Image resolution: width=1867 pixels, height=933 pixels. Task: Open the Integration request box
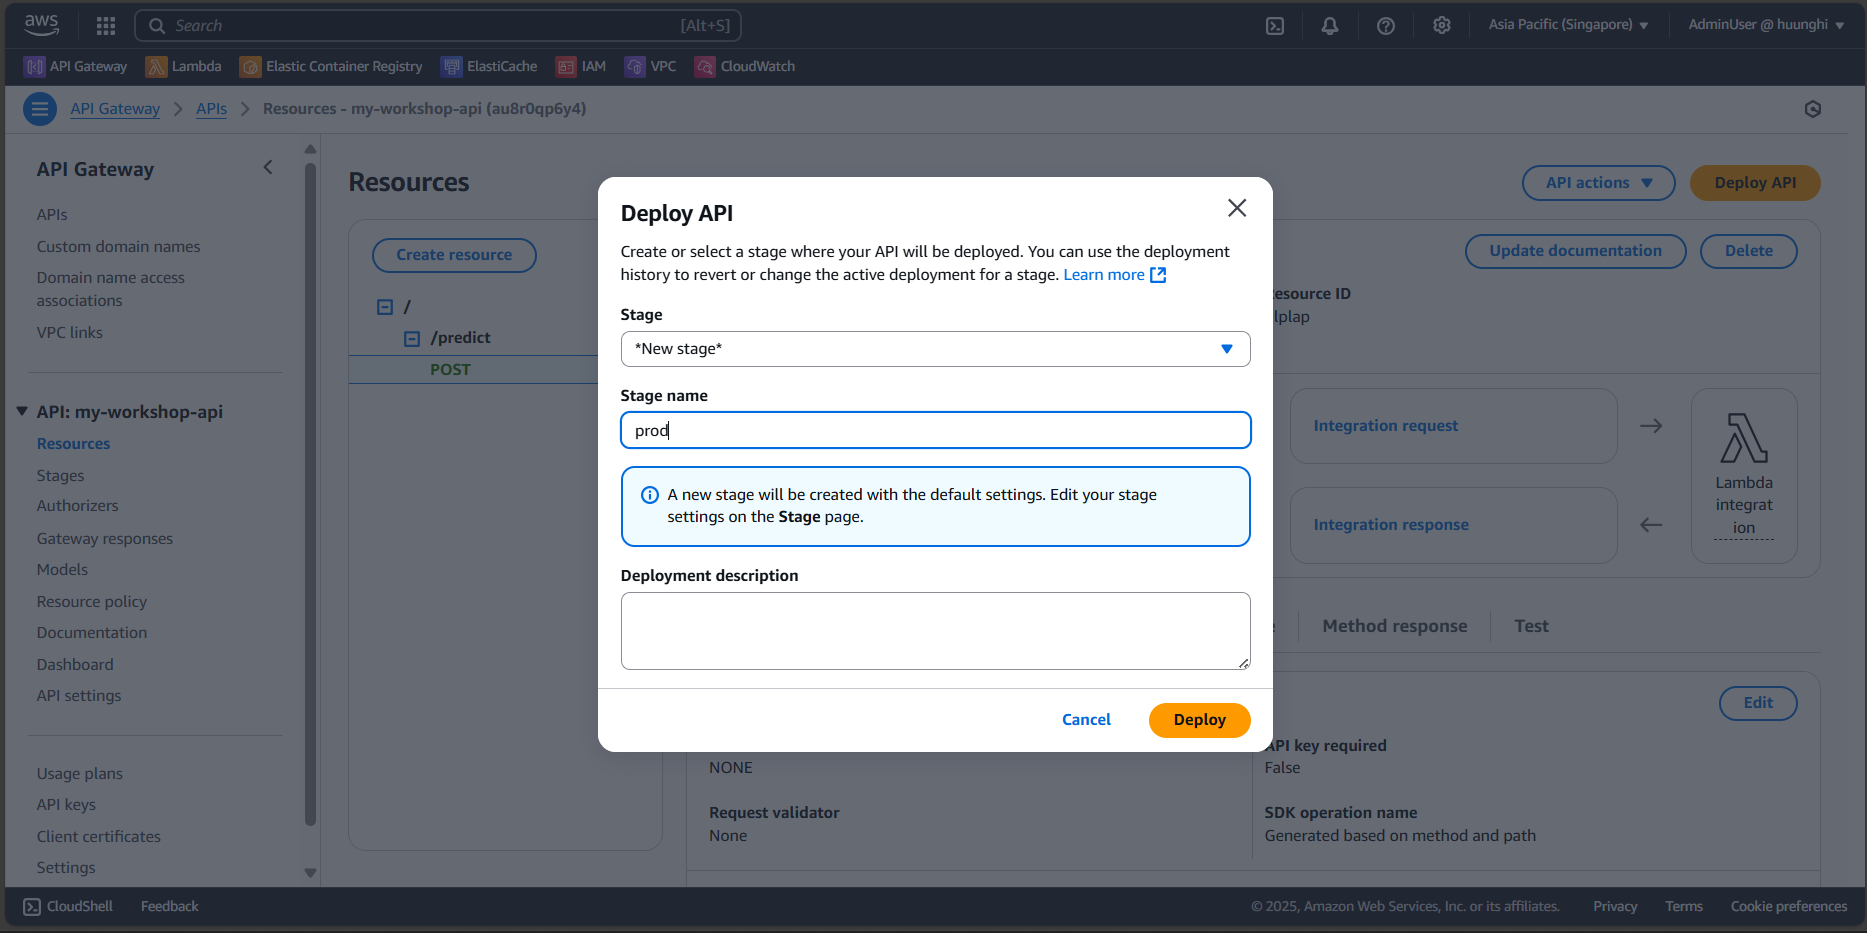[1453, 426]
